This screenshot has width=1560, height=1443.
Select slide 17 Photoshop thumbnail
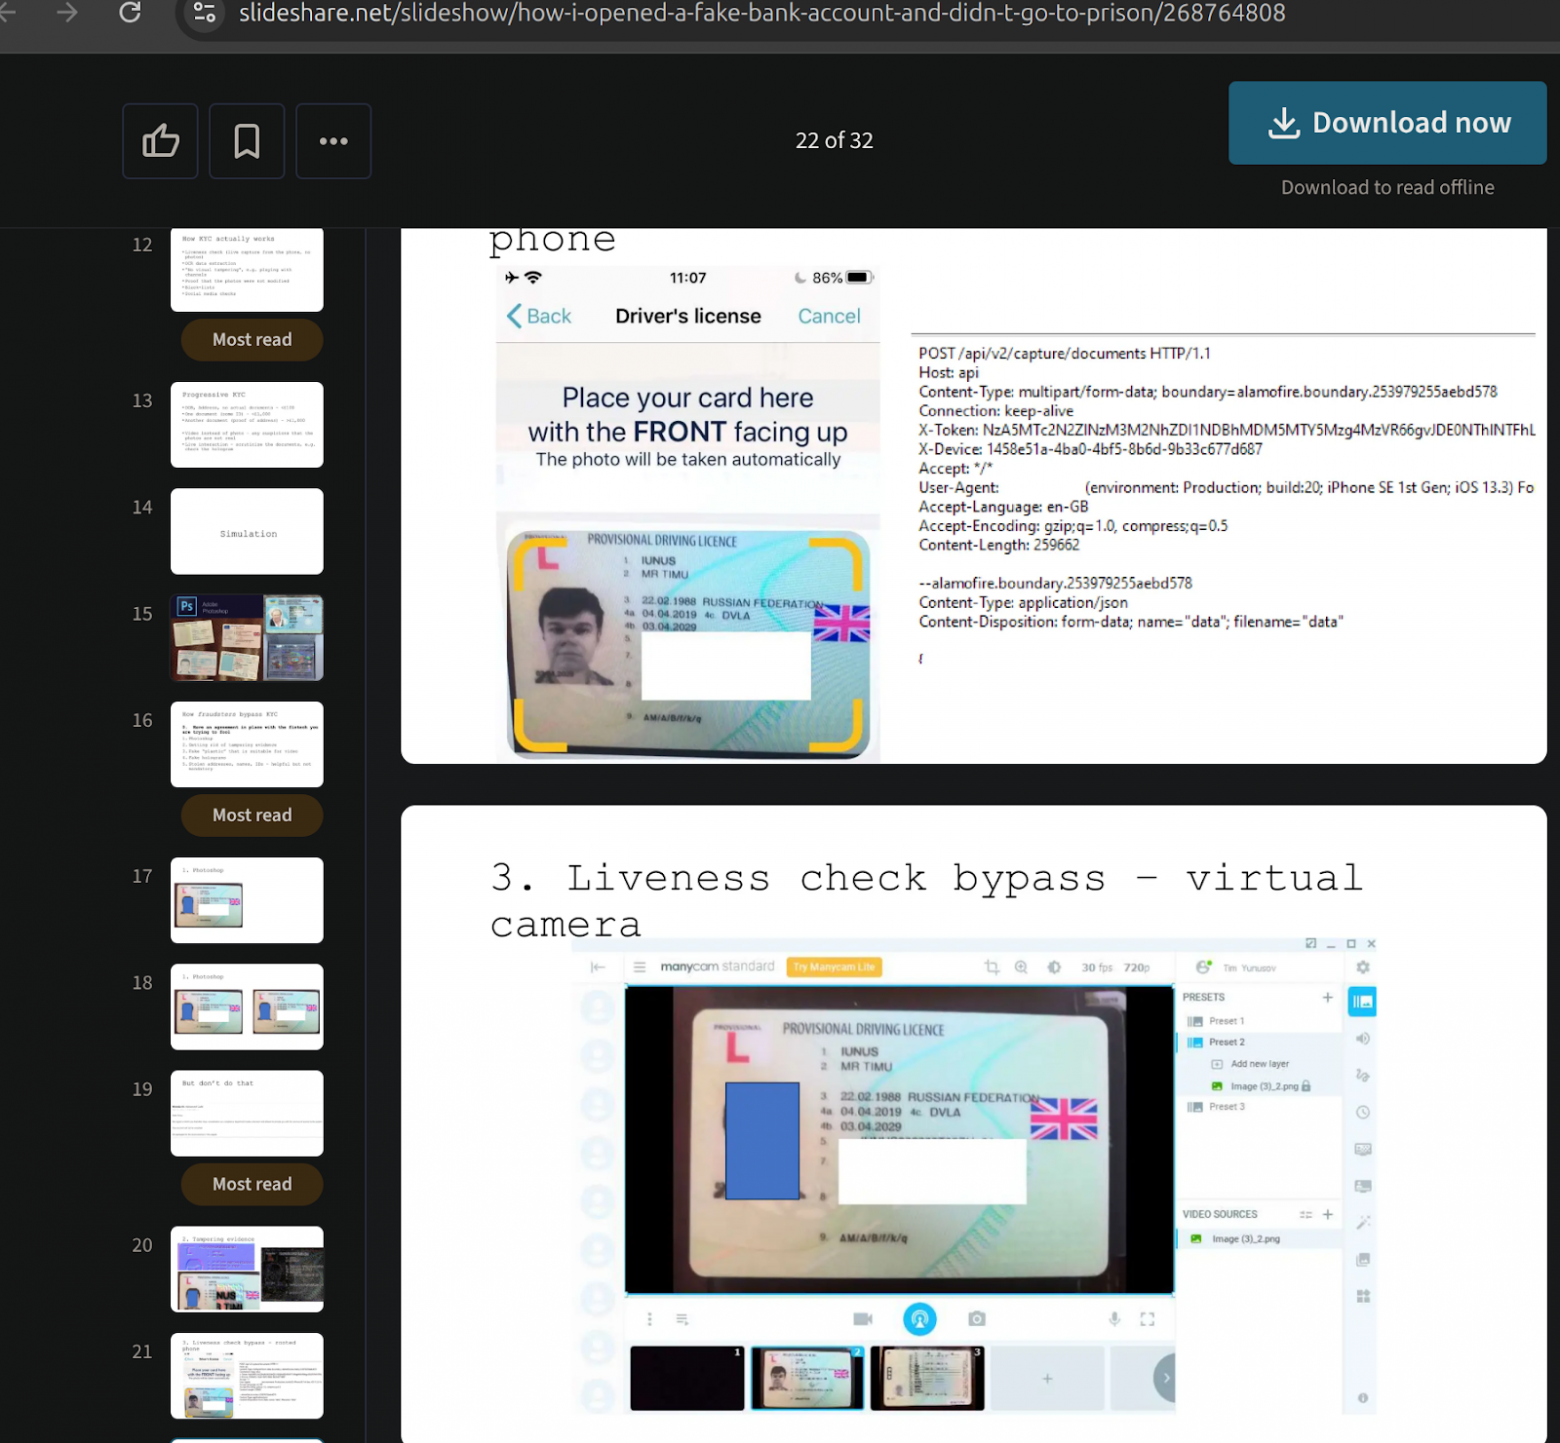click(247, 900)
